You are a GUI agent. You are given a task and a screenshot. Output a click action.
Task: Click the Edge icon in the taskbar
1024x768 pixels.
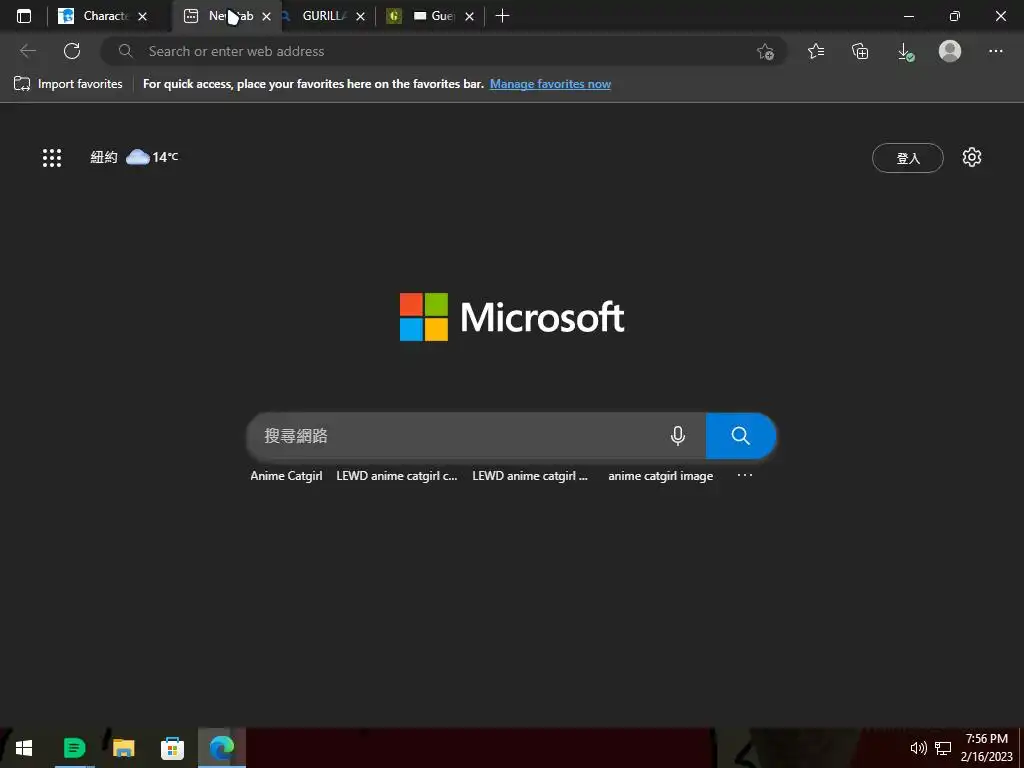(x=221, y=748)
